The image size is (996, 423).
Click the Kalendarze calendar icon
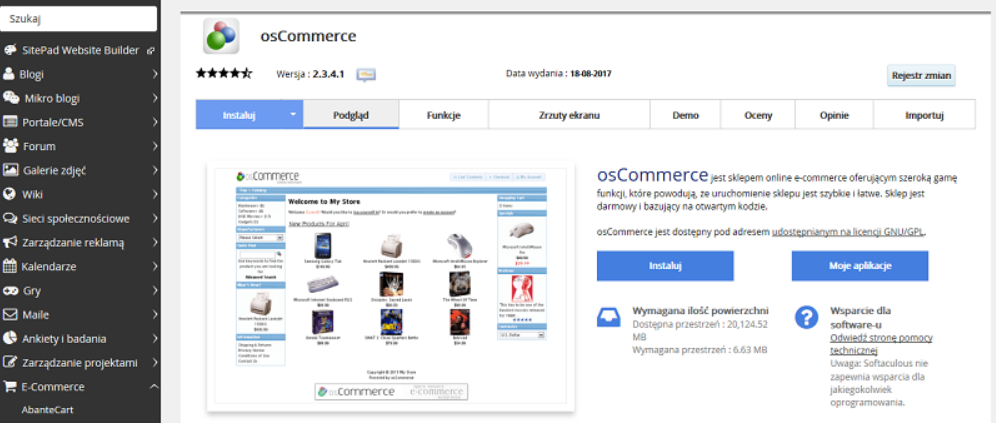(x=10, y=266)
